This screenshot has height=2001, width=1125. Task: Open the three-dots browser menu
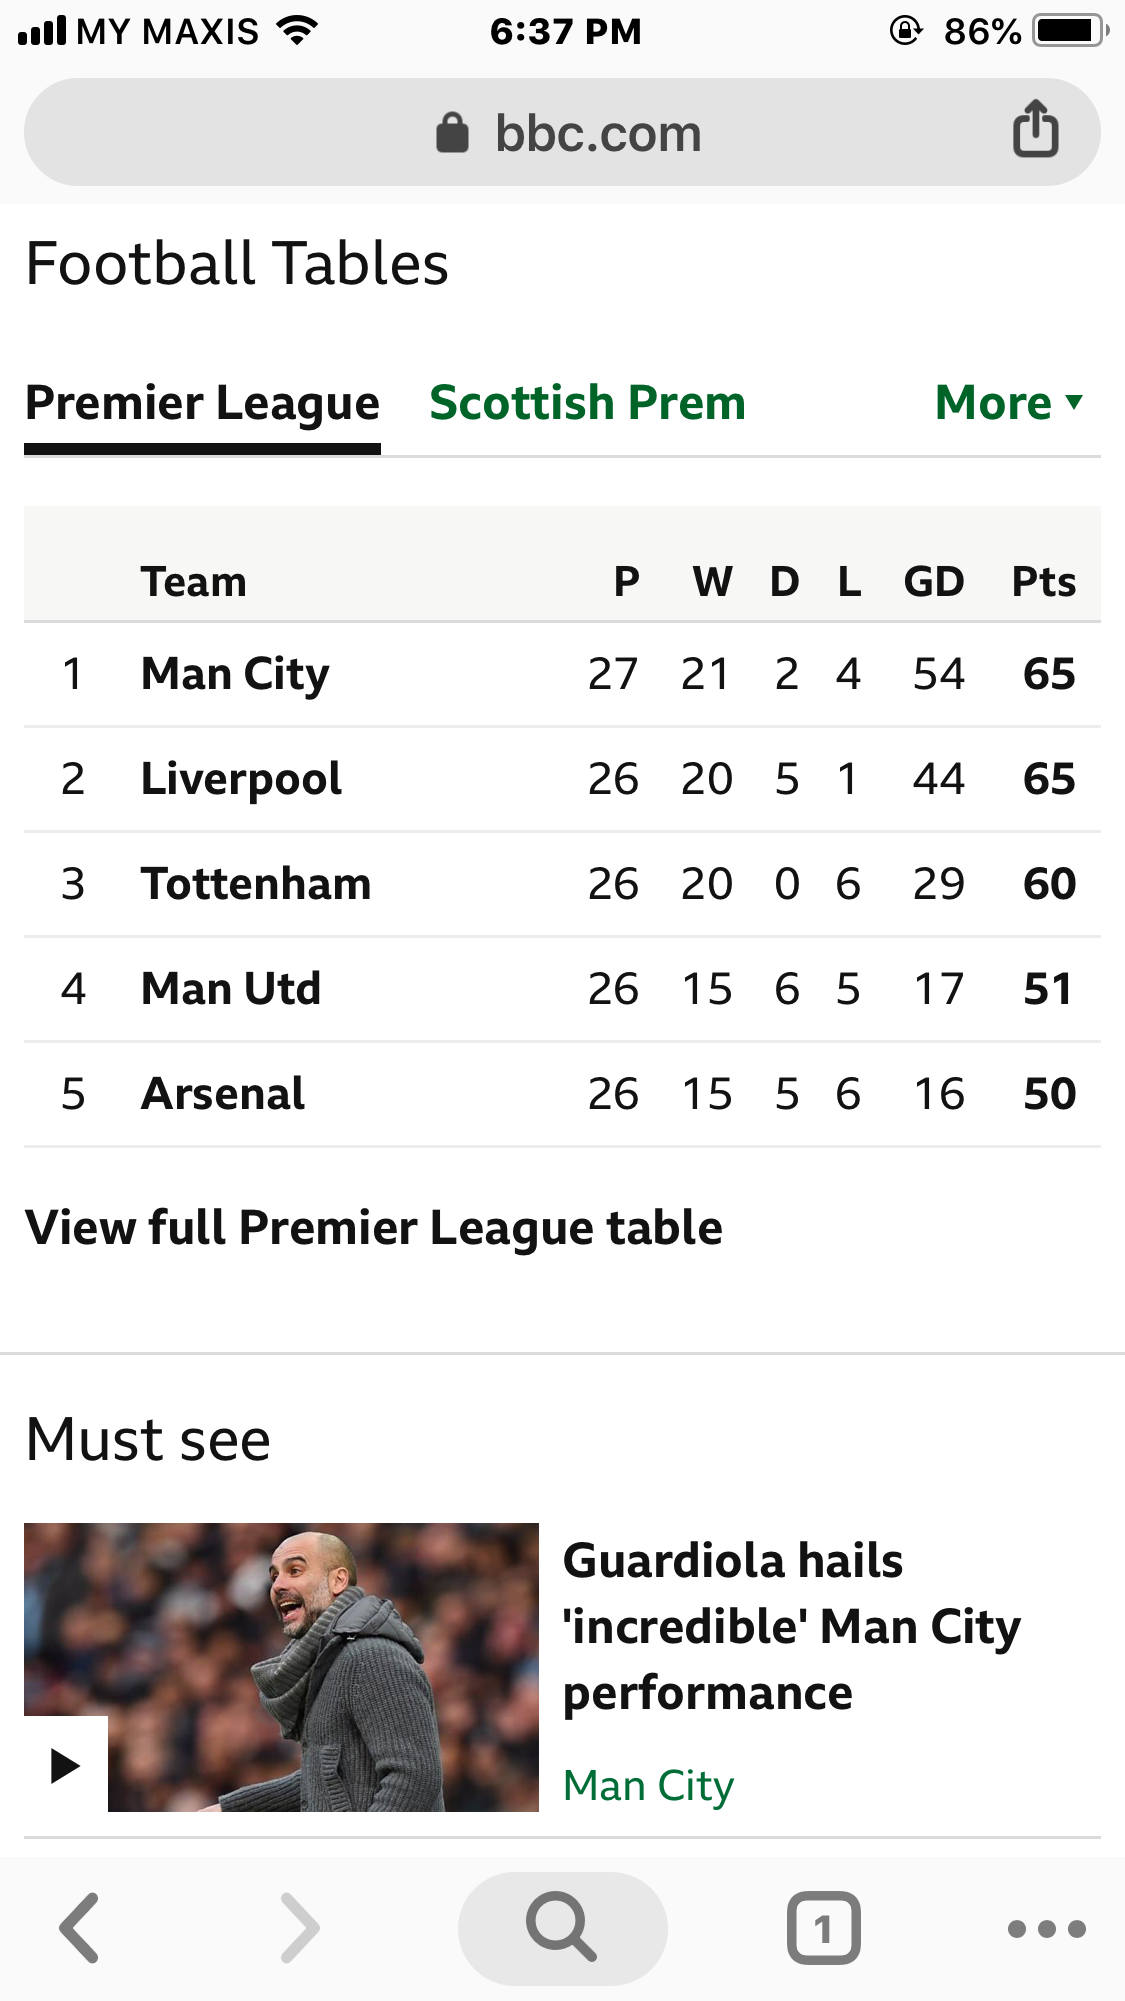[x=1046, y=1928]
